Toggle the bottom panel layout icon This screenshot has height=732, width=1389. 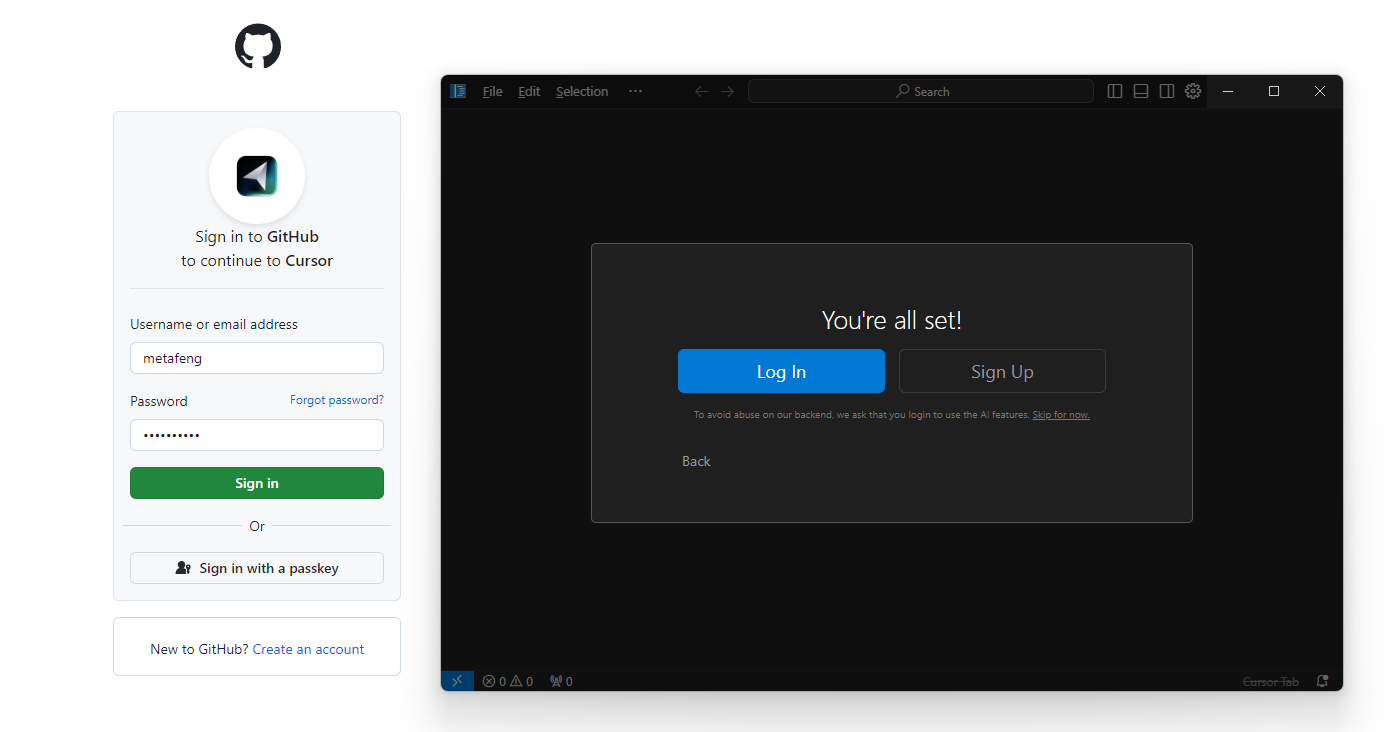coord(1141,91)
